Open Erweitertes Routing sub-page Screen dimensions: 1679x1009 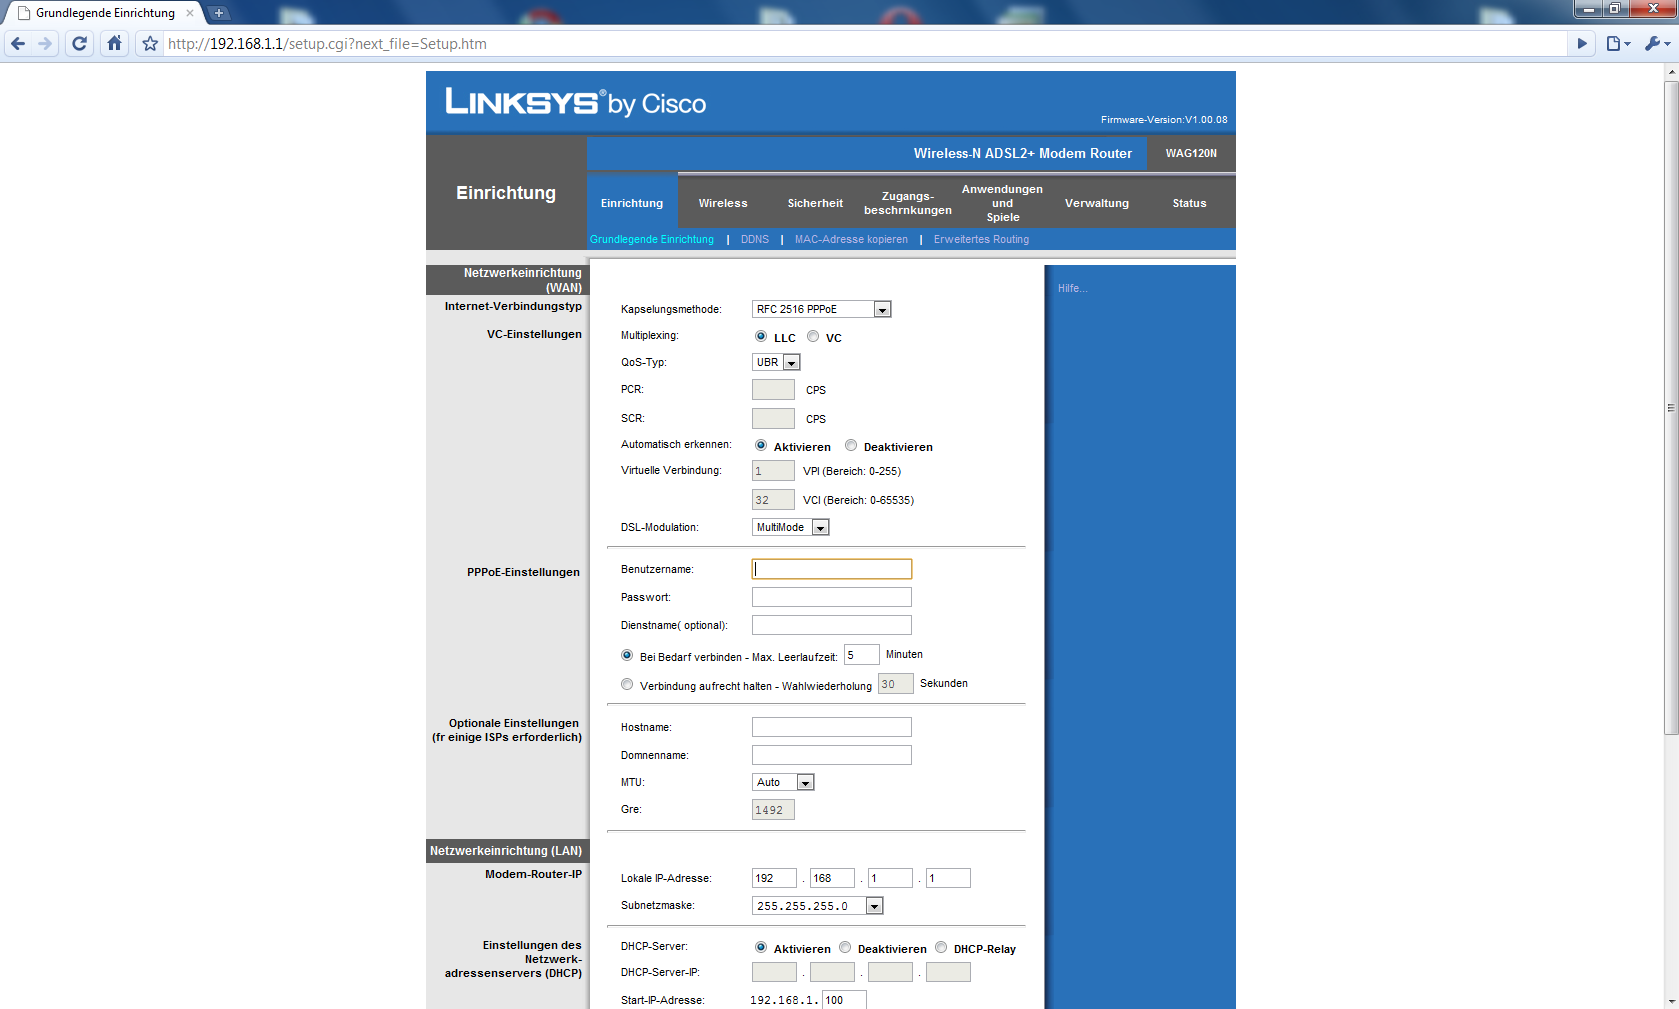pyautogui.click(x=981, y=239)
